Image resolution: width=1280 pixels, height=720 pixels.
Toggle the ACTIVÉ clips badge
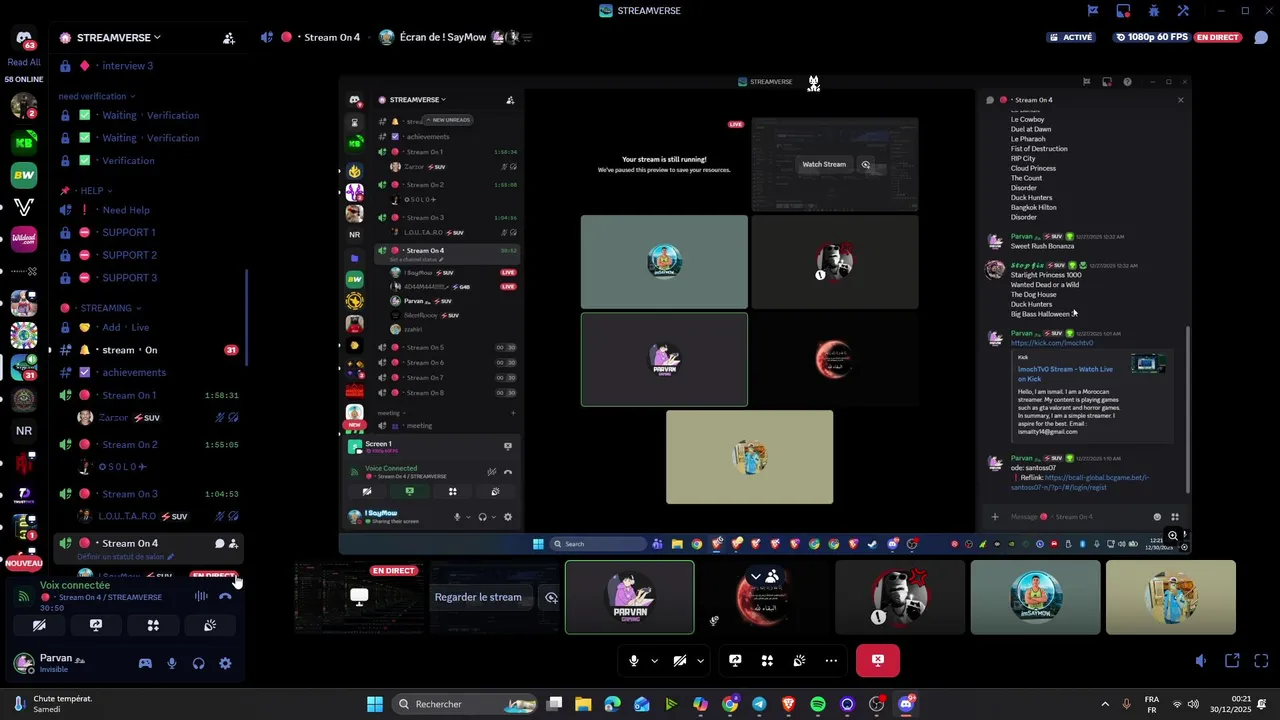pos(1070,37)
